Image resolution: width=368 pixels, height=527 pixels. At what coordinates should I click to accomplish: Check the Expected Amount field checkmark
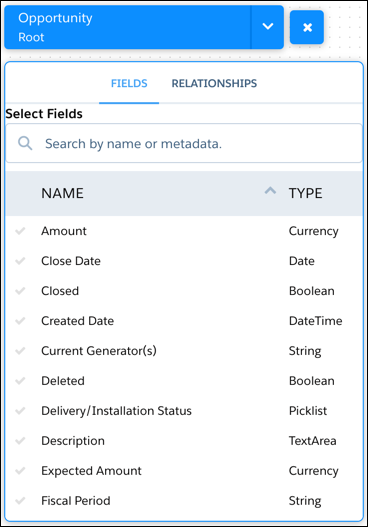20,471
